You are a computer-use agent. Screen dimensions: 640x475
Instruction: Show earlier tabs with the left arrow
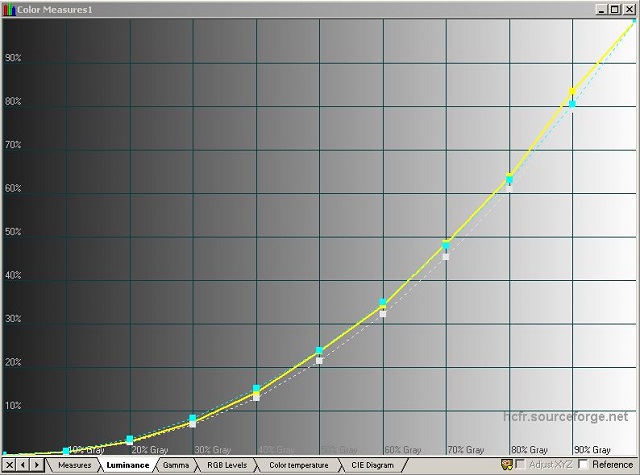click(23, 465)
